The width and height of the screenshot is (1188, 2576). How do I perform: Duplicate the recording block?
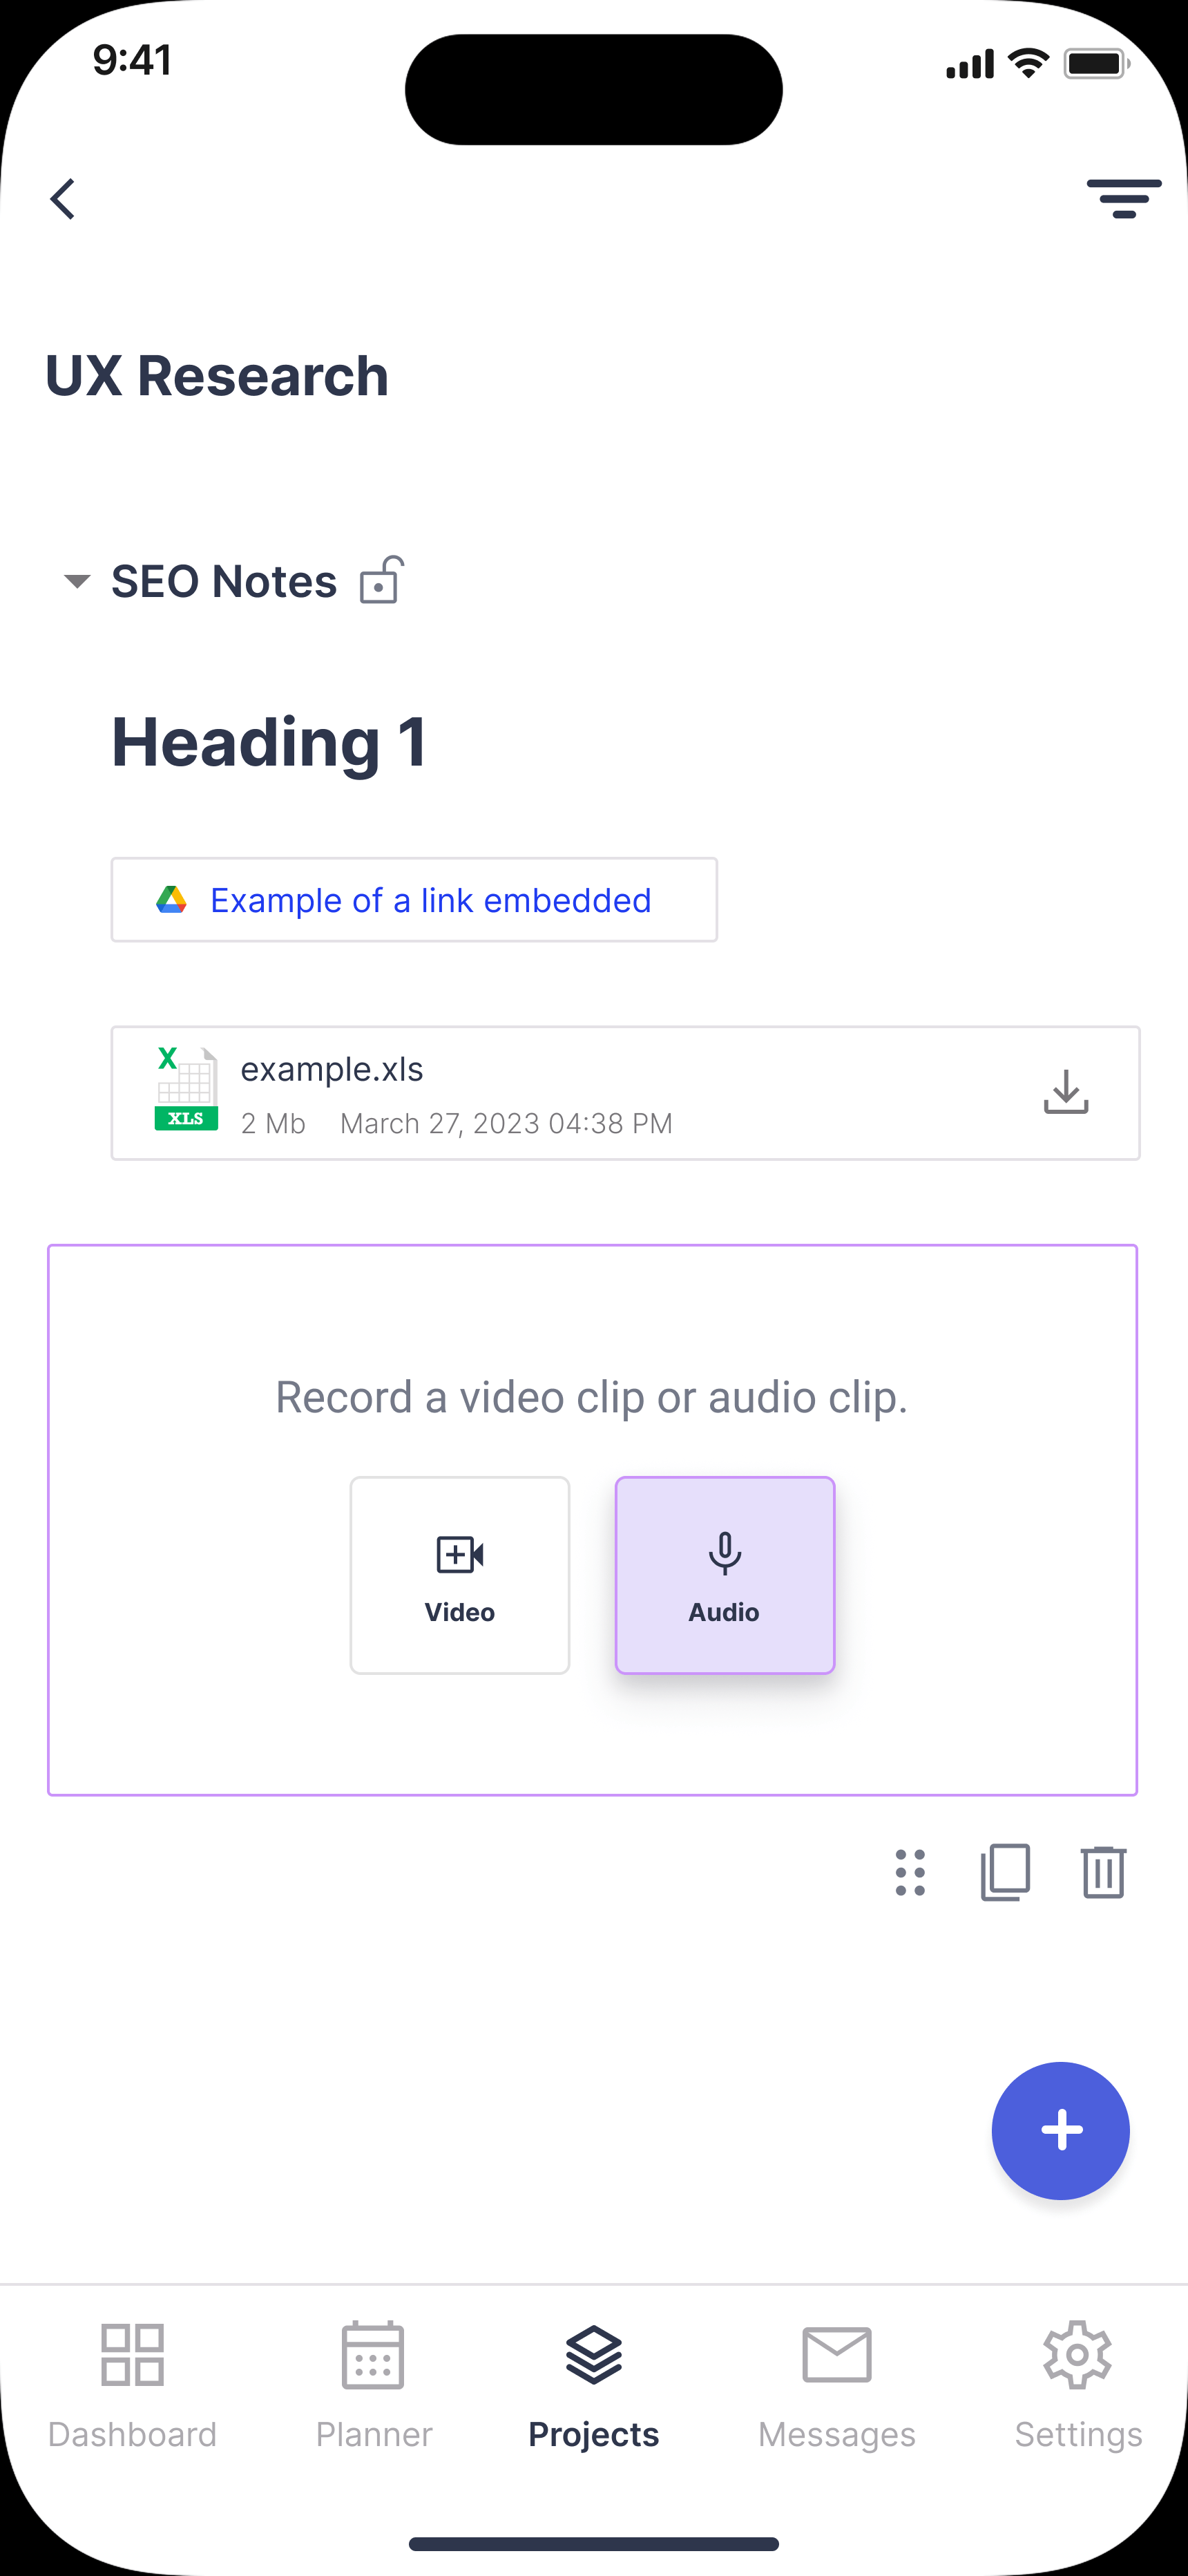pos(1005,1872)
